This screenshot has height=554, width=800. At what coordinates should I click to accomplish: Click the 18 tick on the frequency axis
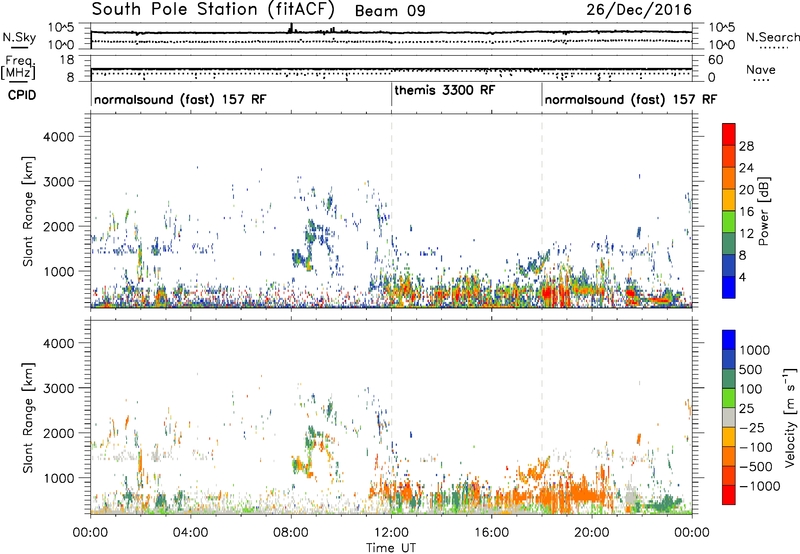tap(67, 60)
